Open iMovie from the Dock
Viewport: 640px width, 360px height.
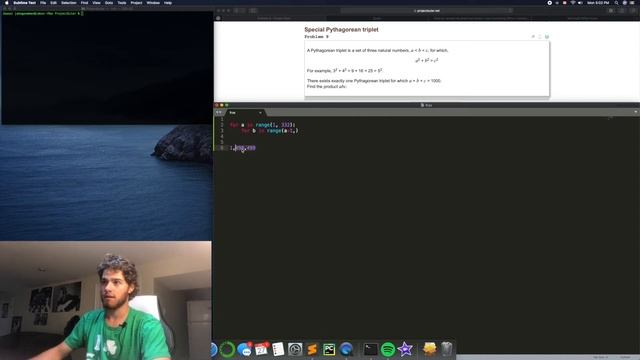405,349
